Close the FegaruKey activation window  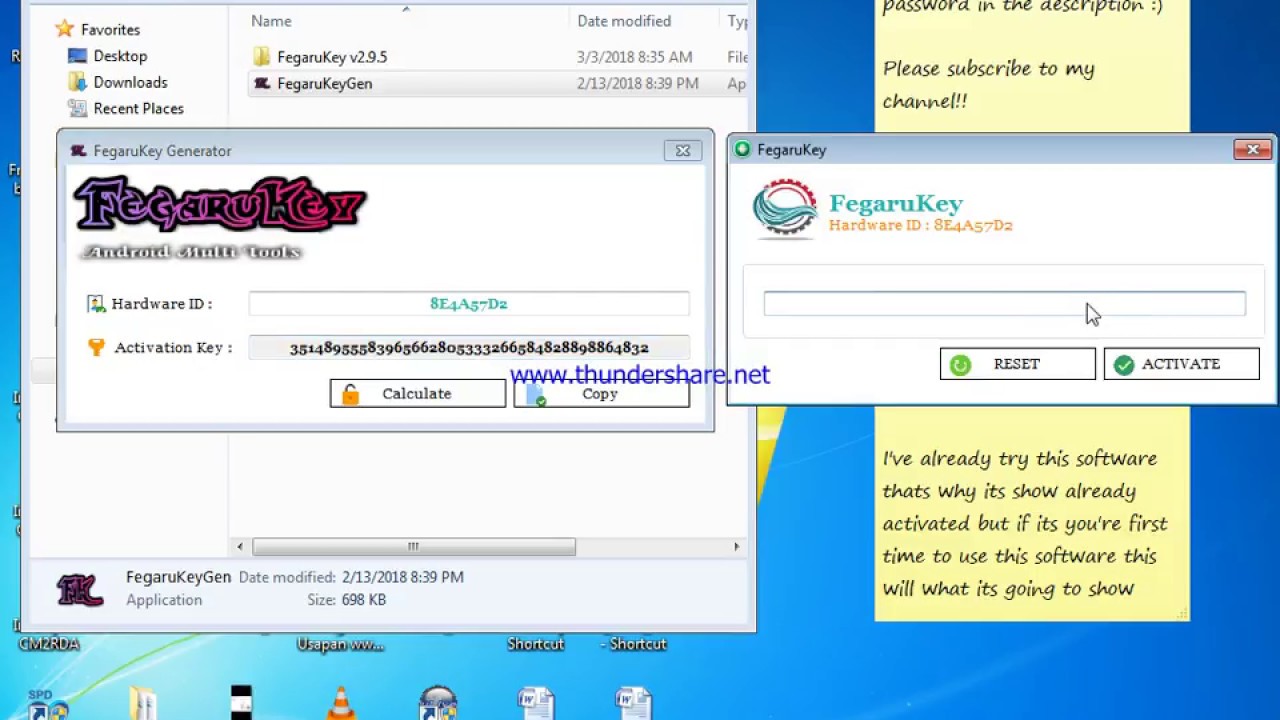coord(1253,150)
